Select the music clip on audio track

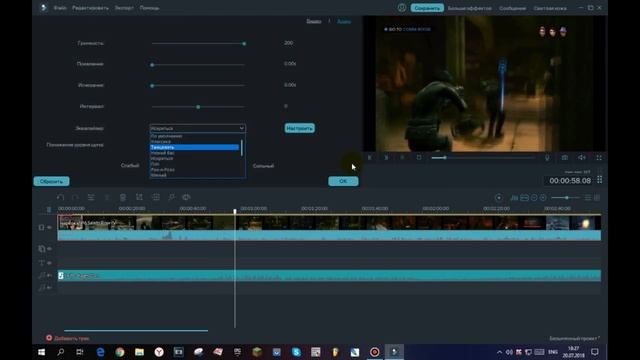[x=329, y=276]
